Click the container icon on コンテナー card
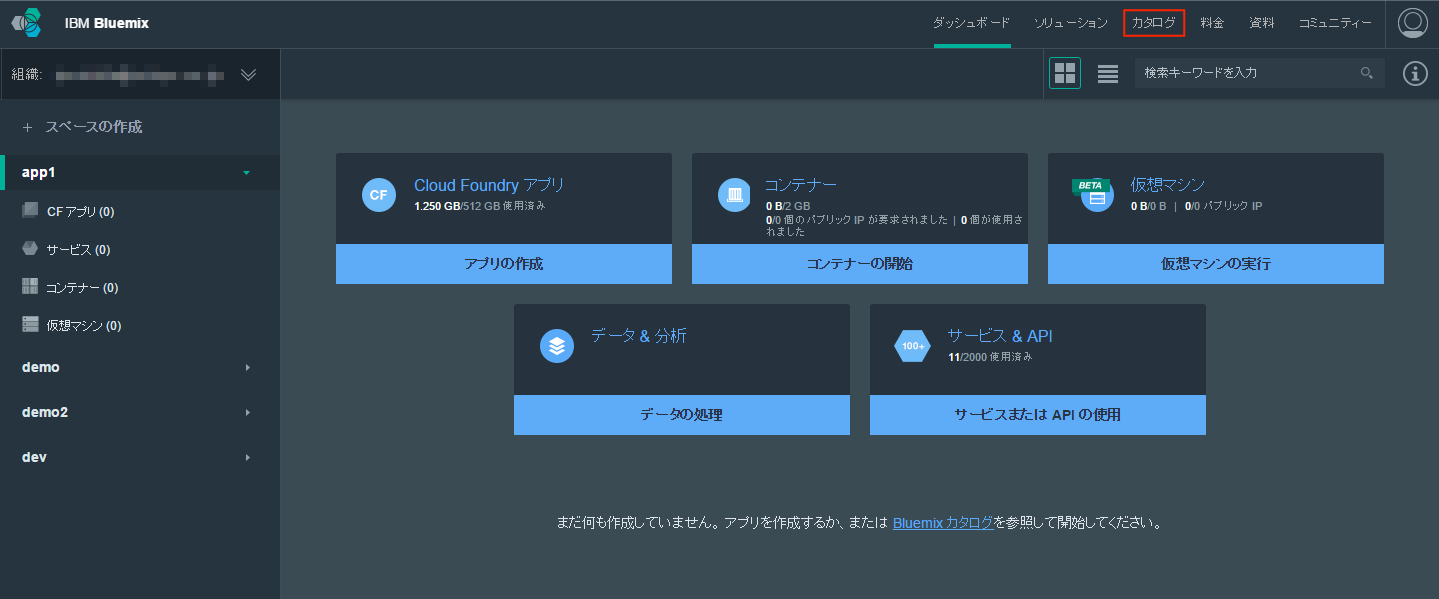This screenshot has width=1439, height=599. [x=734, y=195]
